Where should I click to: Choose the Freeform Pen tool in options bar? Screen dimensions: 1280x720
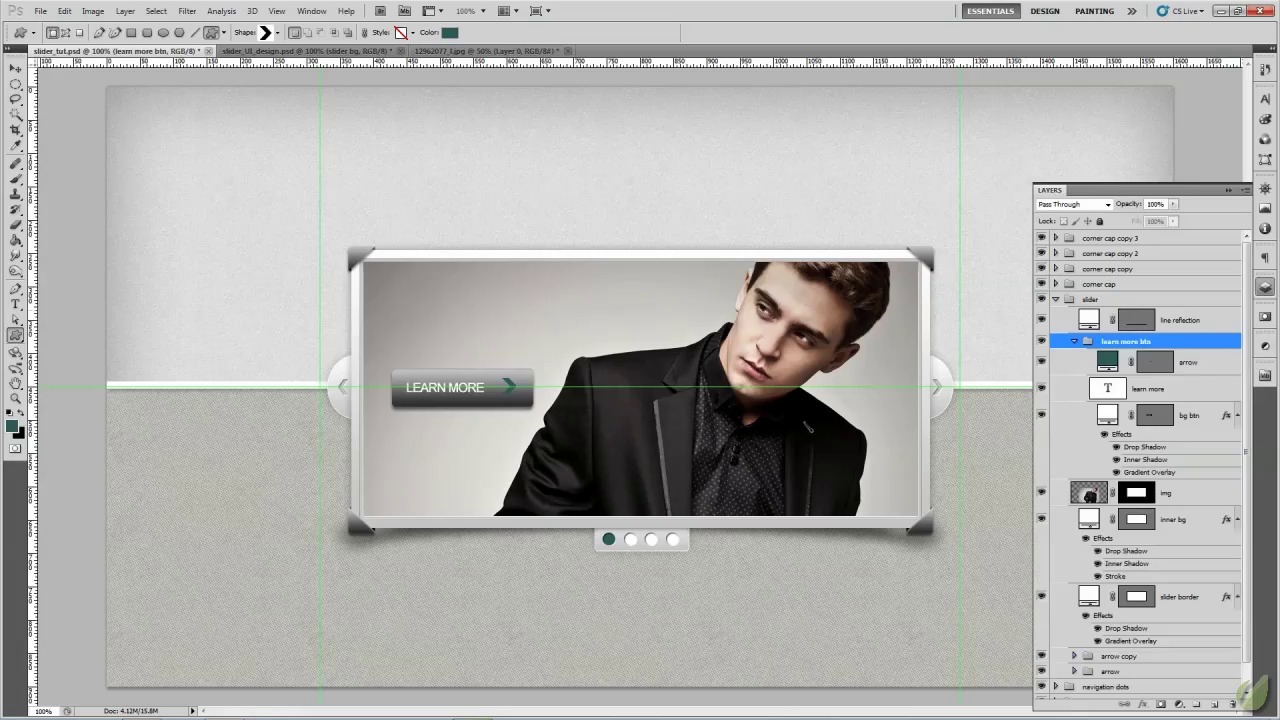coord(115,32)
